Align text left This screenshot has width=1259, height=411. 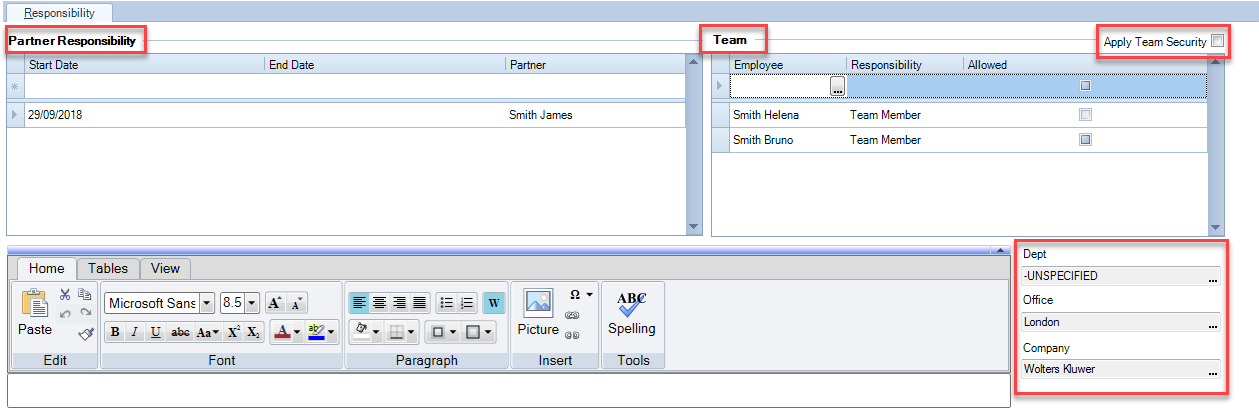pyautogui.click(x=359, y=303)
